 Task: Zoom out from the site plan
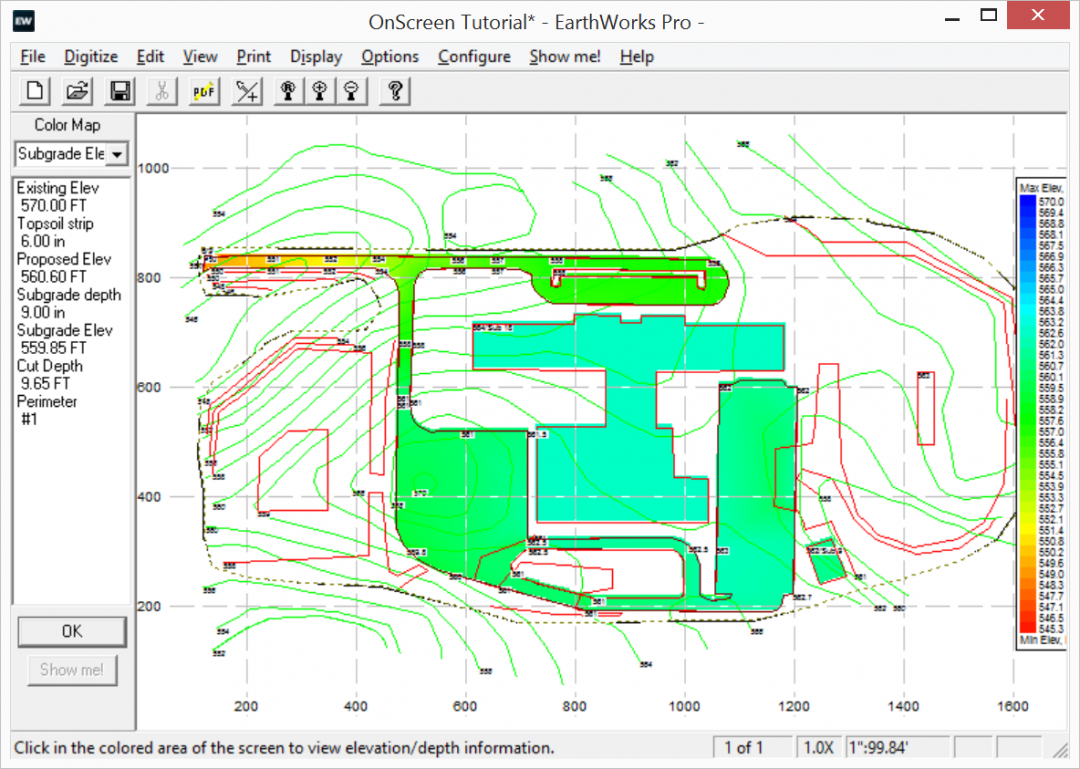[352, 91]
